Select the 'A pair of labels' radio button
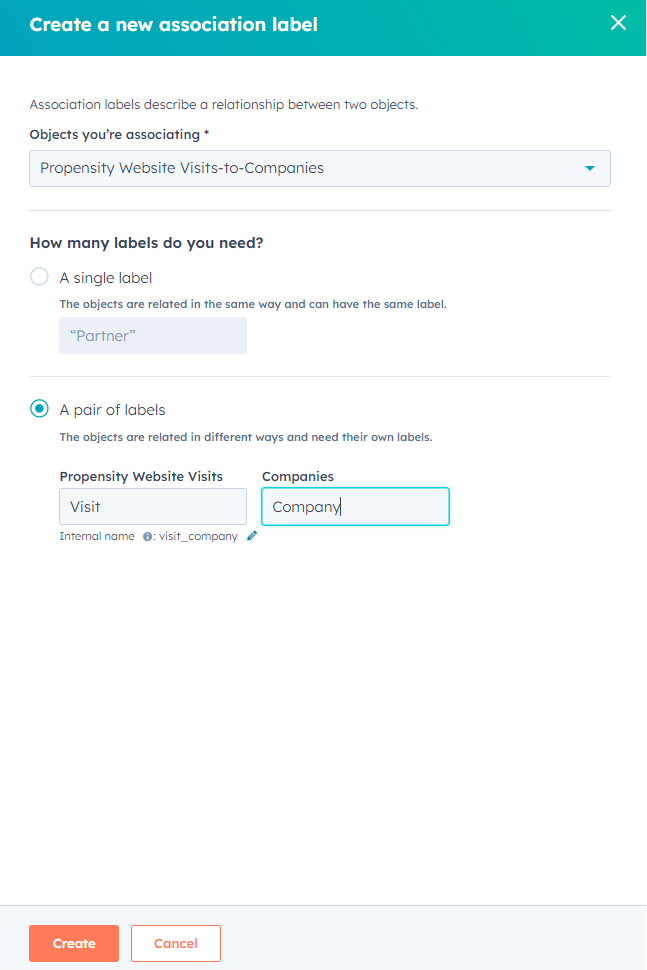The image size is (647, 970). (x=40, y=409)
